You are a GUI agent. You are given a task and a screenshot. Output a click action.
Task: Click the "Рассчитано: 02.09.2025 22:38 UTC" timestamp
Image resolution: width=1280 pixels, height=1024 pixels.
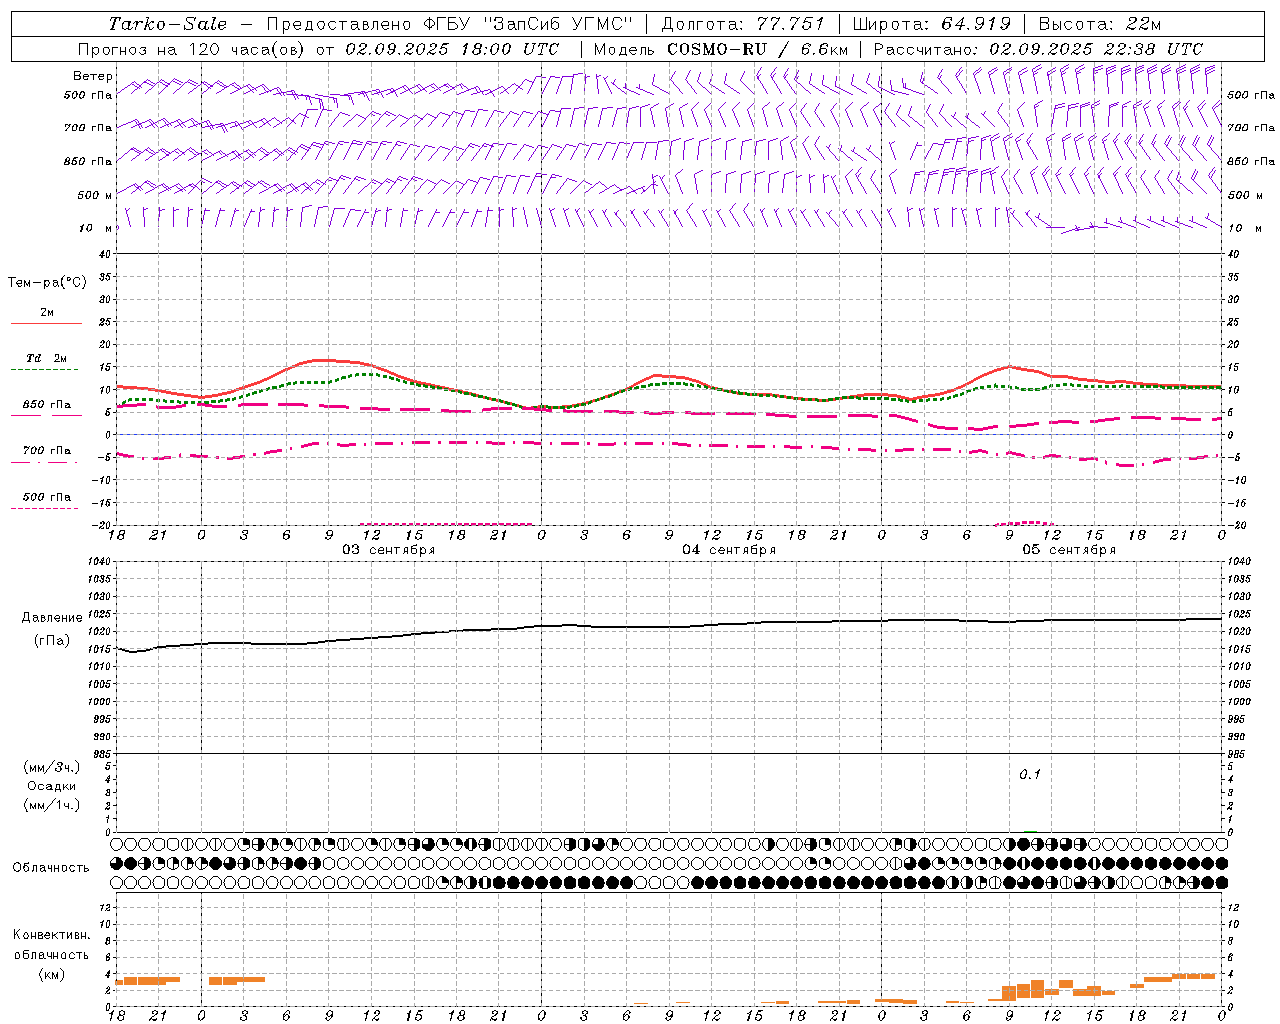coord(1038,49)
